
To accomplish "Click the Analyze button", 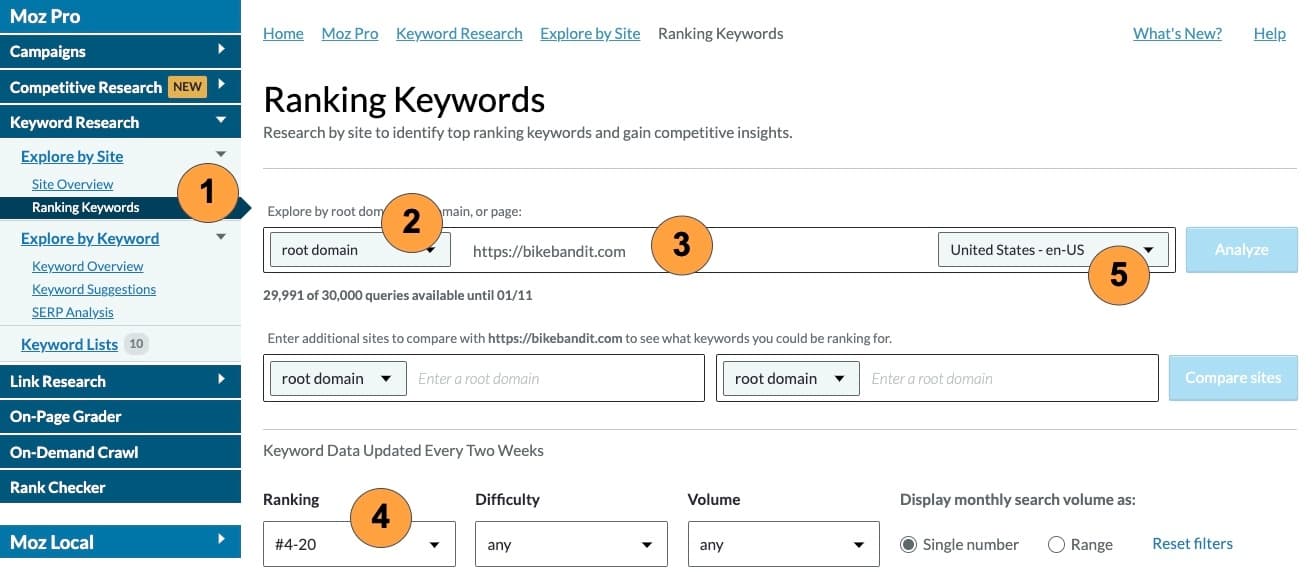I will [x=1241, y=250].
